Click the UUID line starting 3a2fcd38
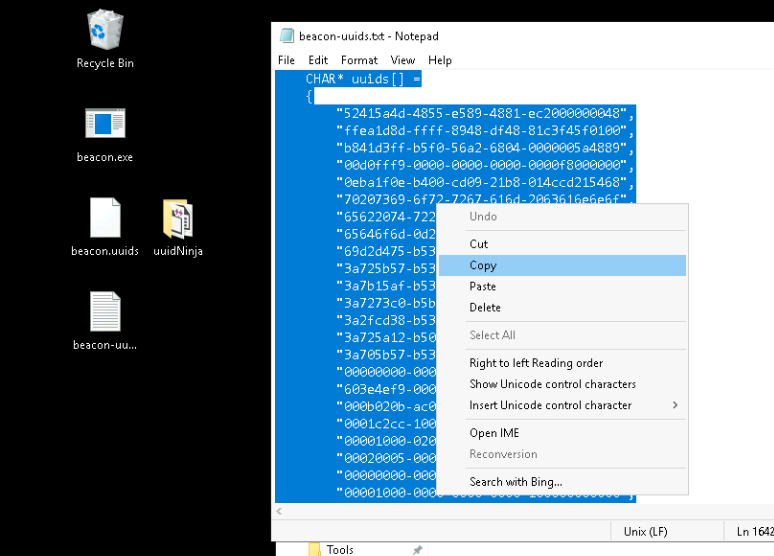 (386, 320)
